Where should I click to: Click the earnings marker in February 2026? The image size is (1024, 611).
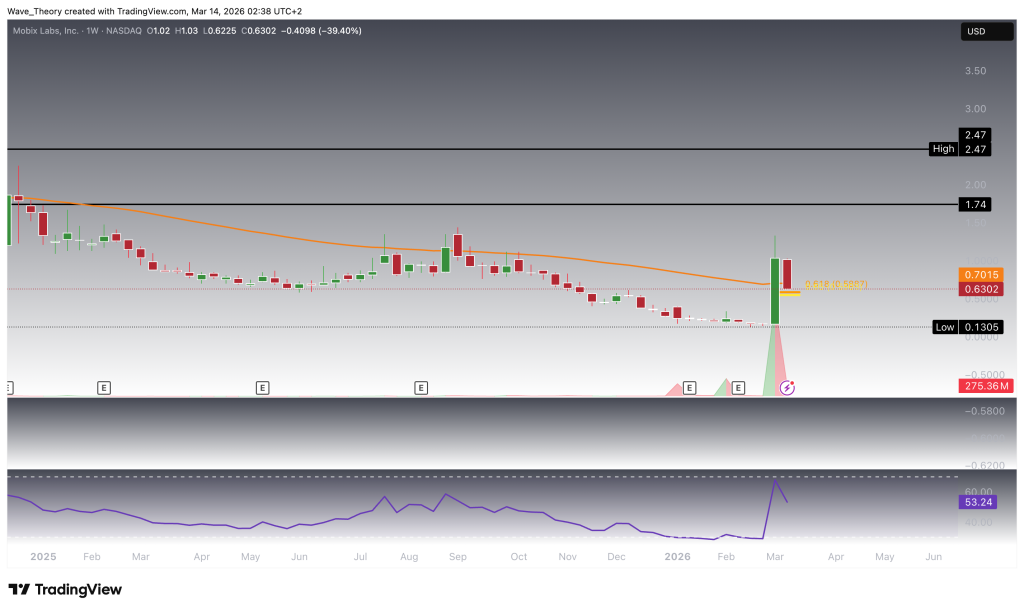point(739,386)
